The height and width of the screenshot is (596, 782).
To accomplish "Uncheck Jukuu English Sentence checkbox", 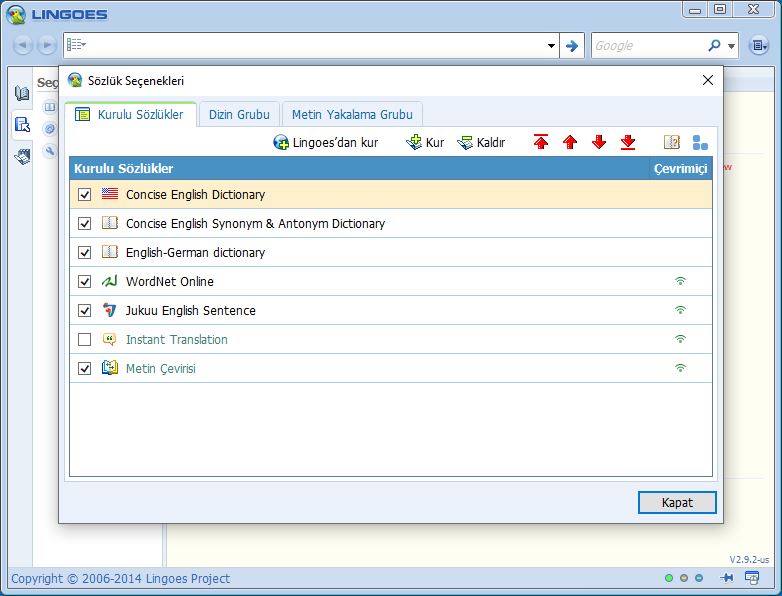I will (x=85, y=310).
